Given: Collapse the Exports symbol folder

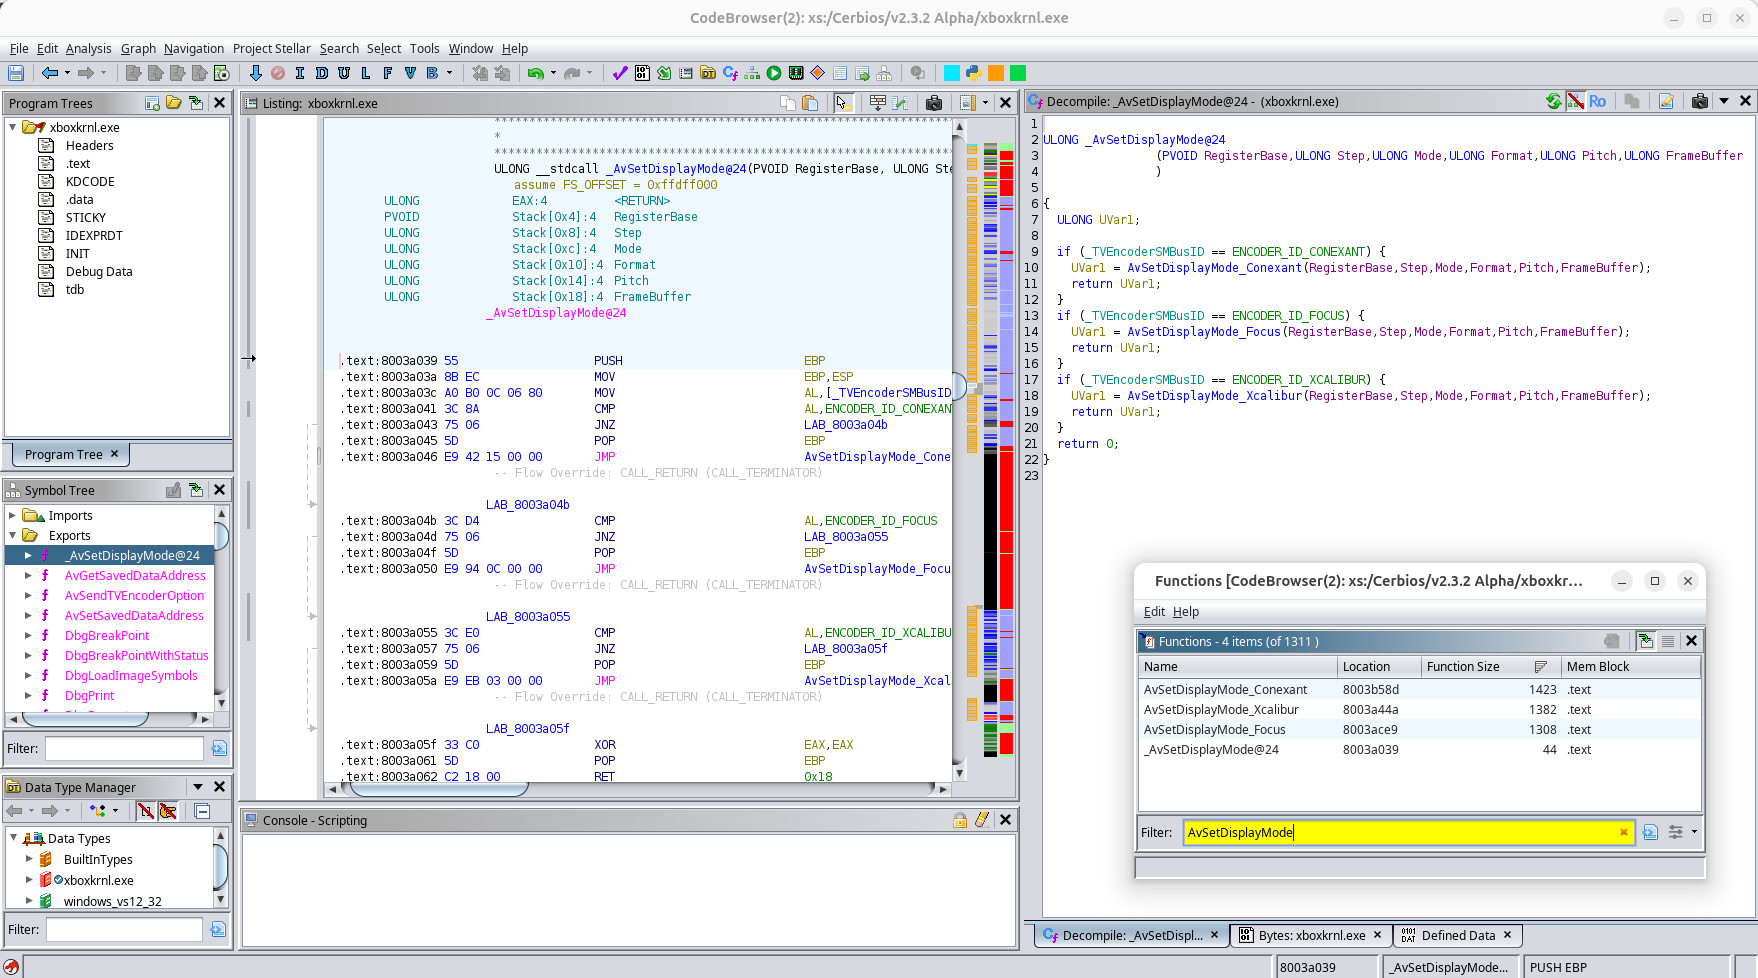Looking at the screenshot, I should pyautogui.click(x=13, y=536).
